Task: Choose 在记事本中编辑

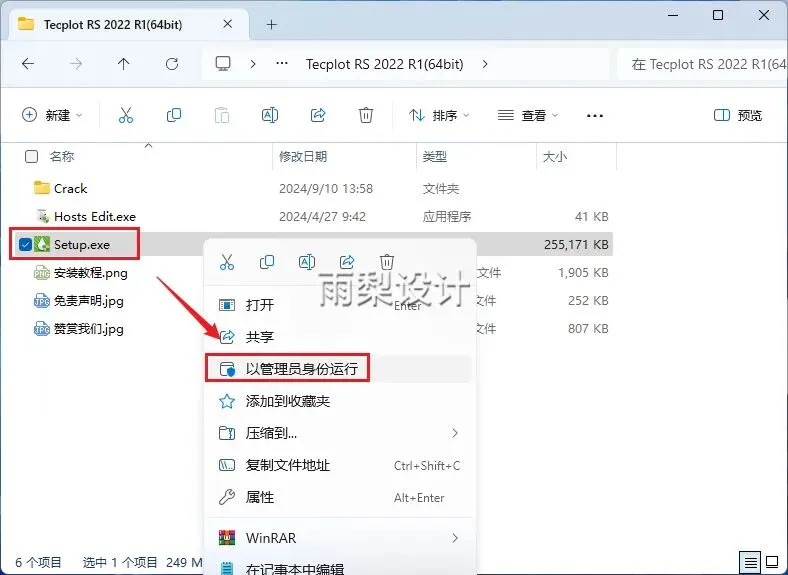Action: (x=340, y=568)
